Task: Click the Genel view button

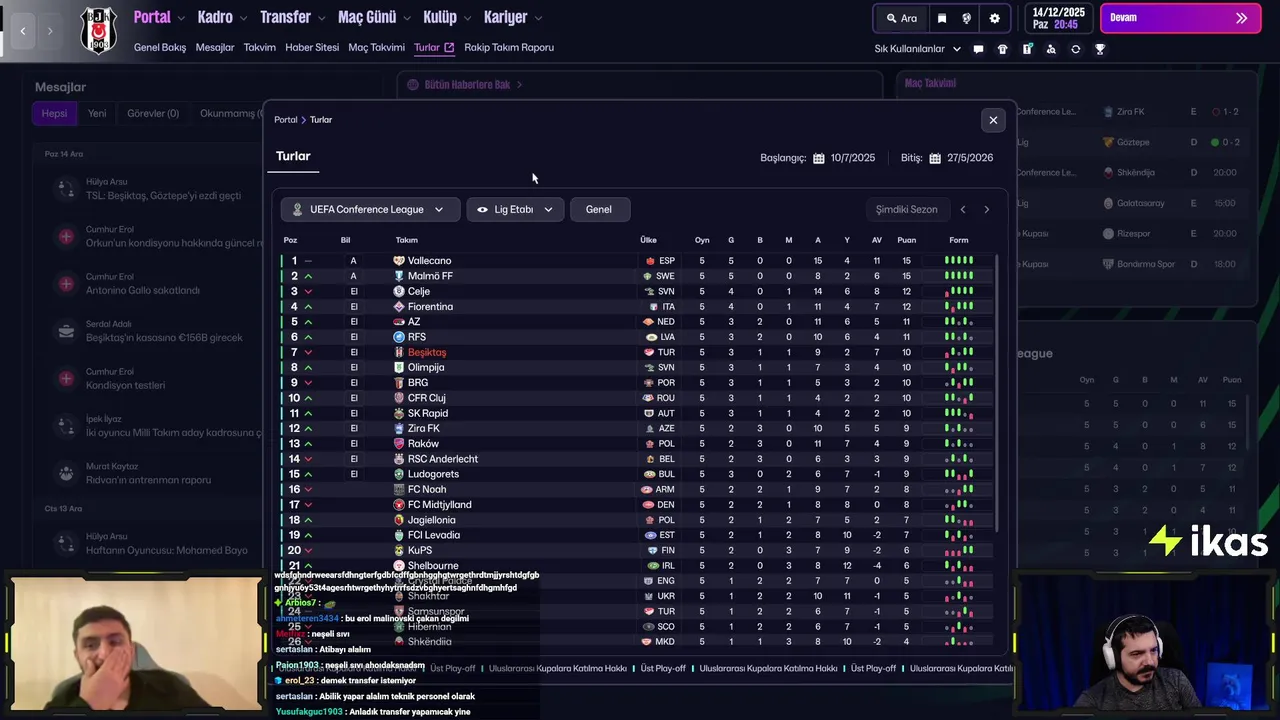Action: click(599, 209)
